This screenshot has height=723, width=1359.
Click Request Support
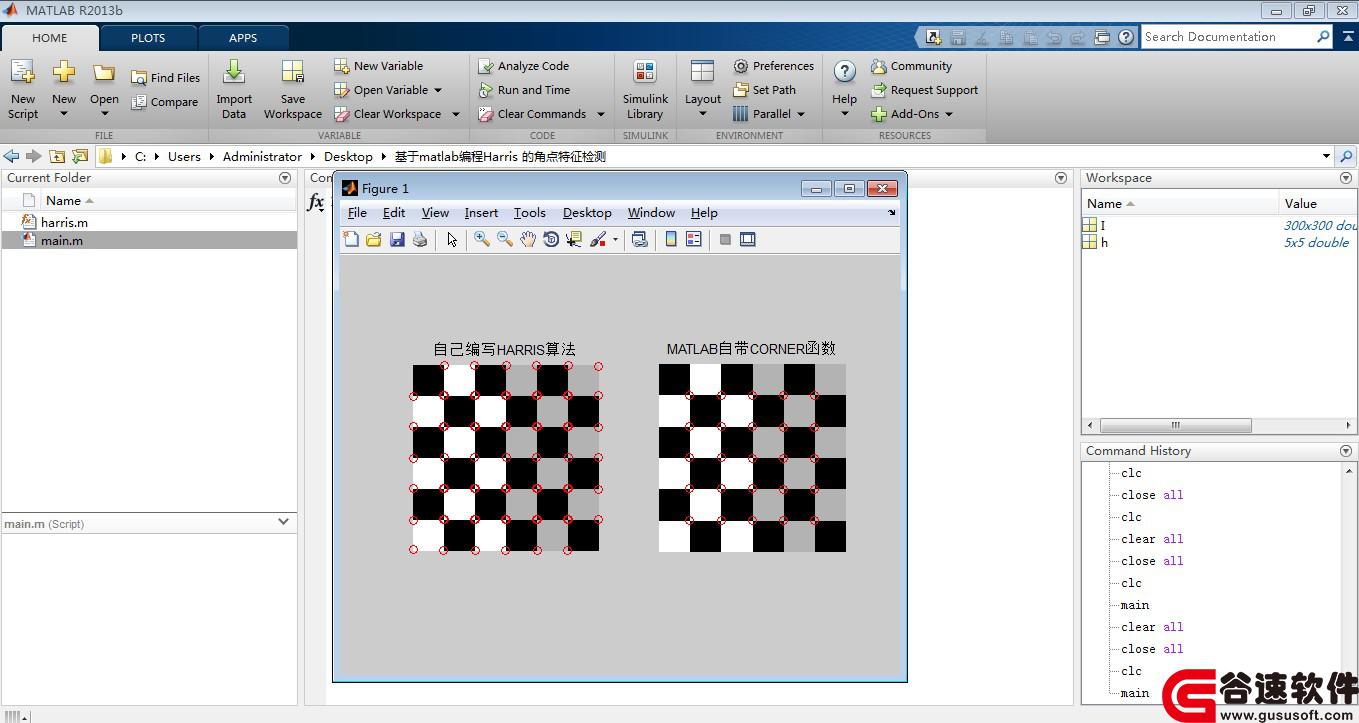click(924, 90)
